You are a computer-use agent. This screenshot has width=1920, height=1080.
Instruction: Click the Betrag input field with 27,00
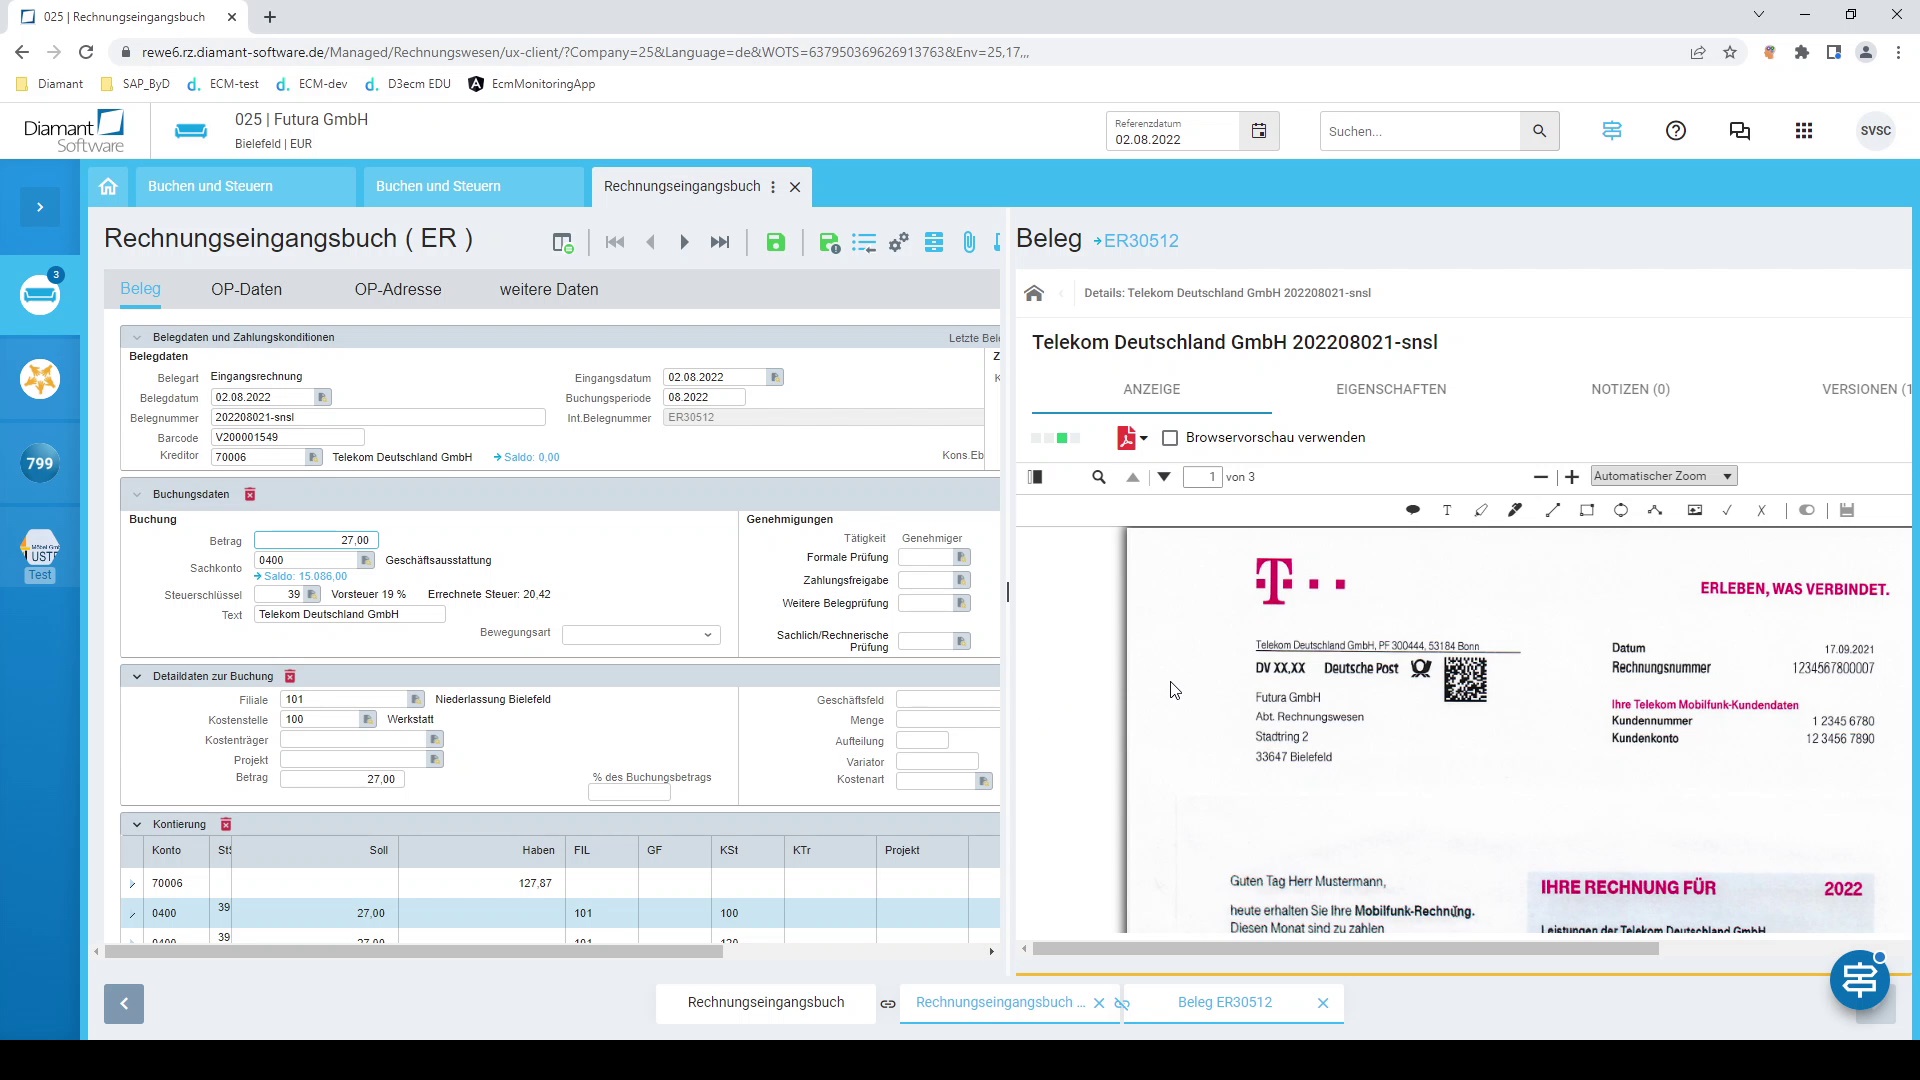point(316,540)
